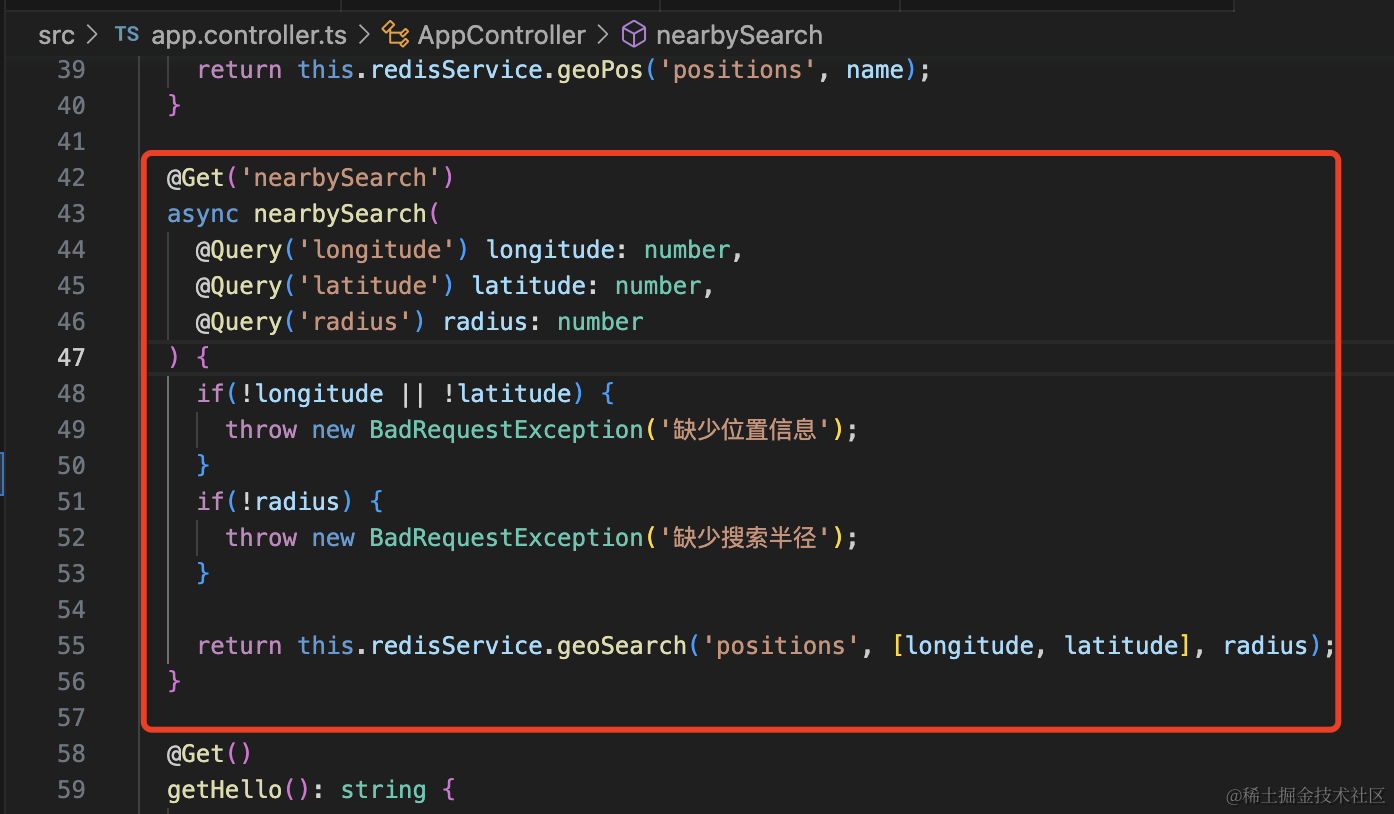
Task: Click BadRequestException on line 49
Action: coord(506,429)
